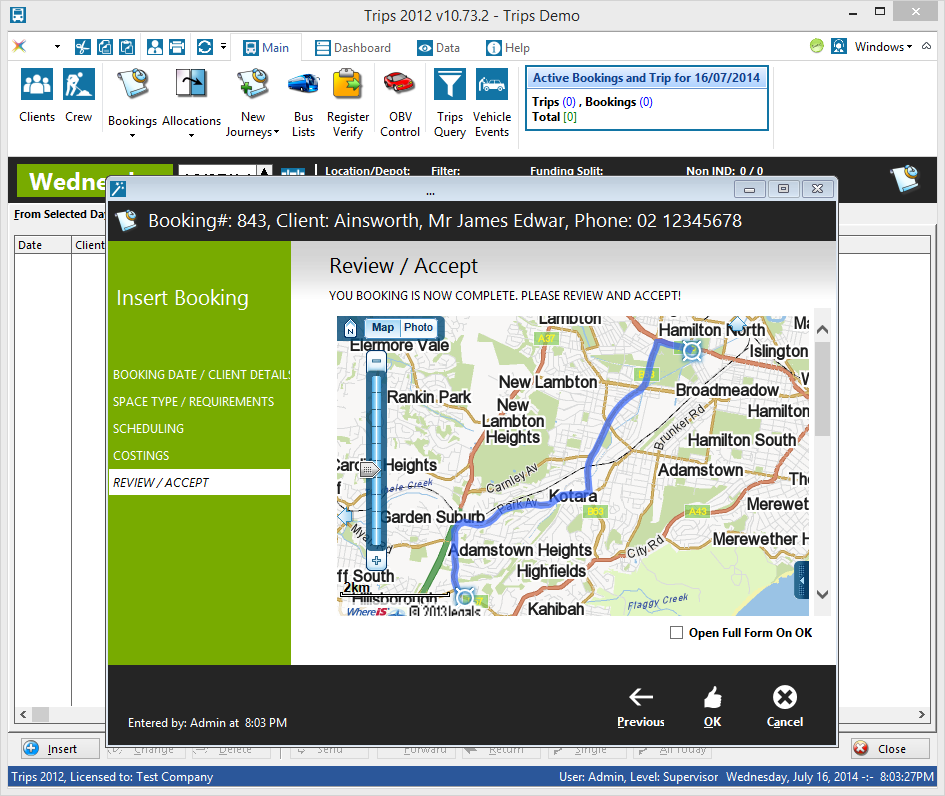Select Map view on map toggle

(x=383, y=328)
